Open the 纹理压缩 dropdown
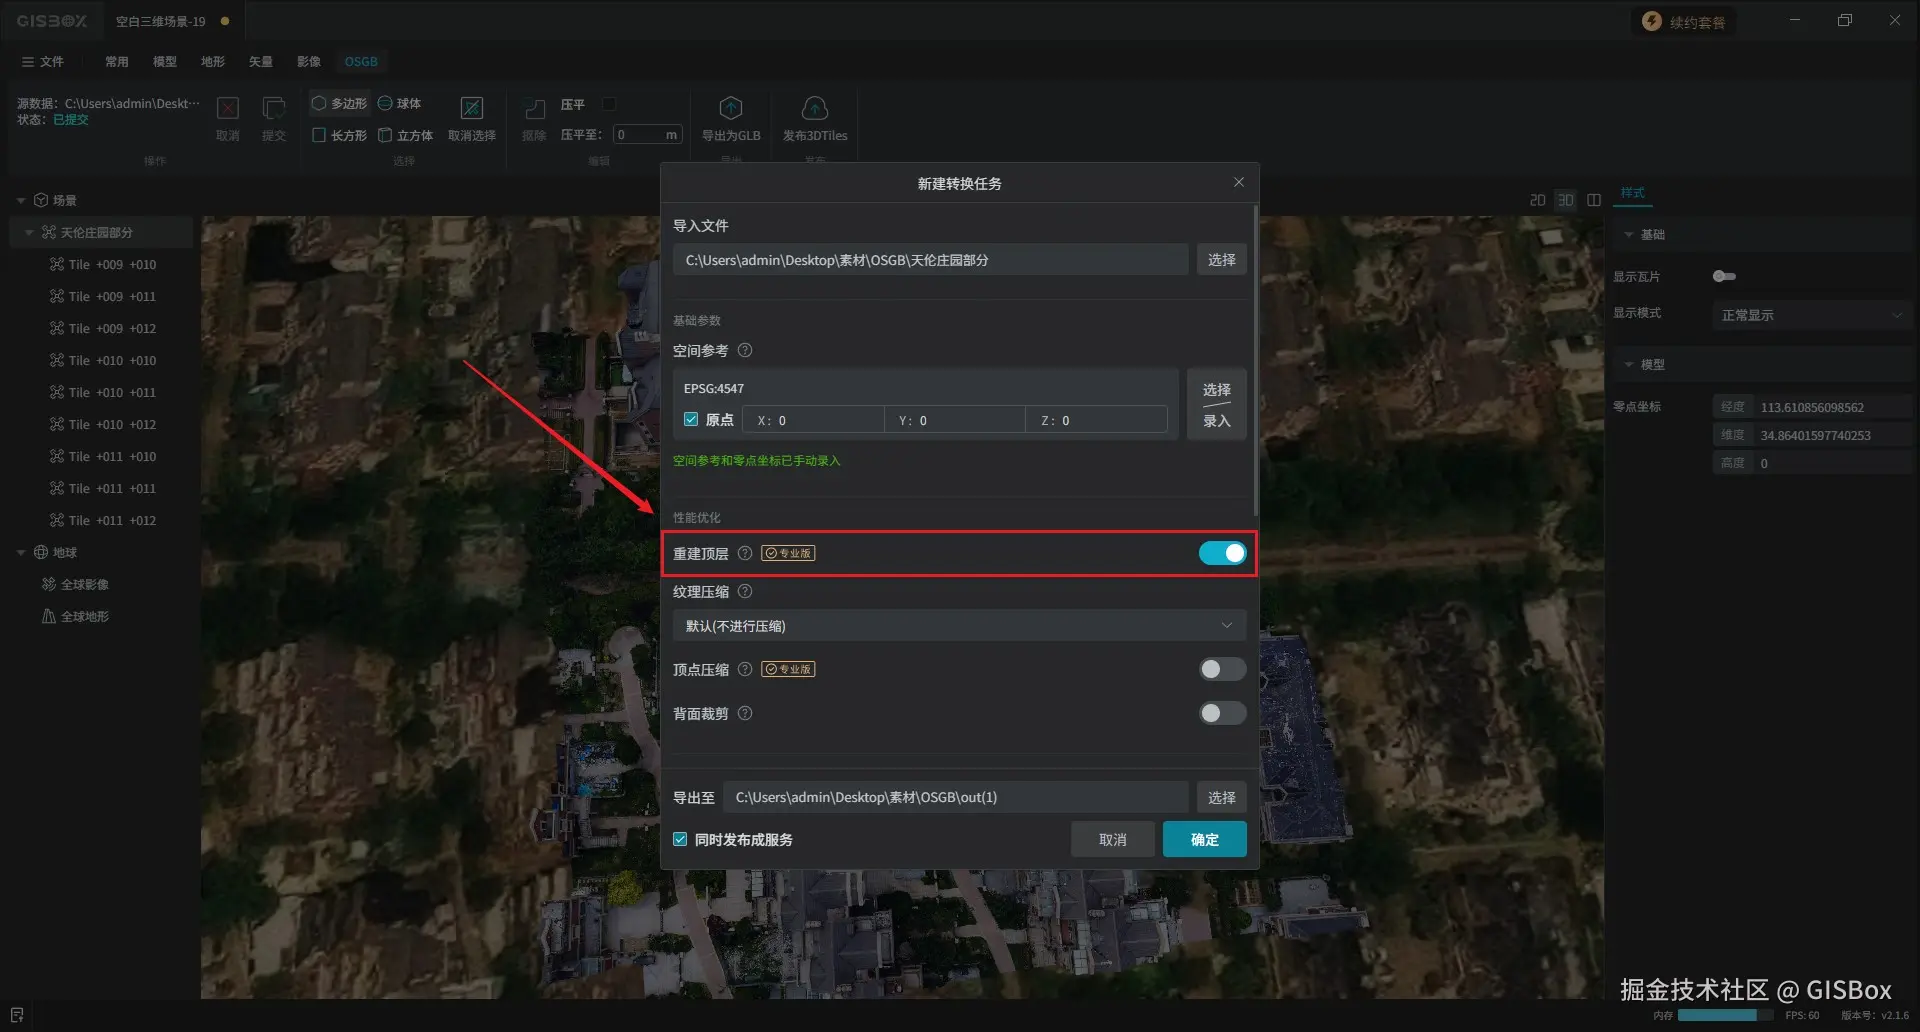The image size is (1920, 1032). (x=960, y=626)
